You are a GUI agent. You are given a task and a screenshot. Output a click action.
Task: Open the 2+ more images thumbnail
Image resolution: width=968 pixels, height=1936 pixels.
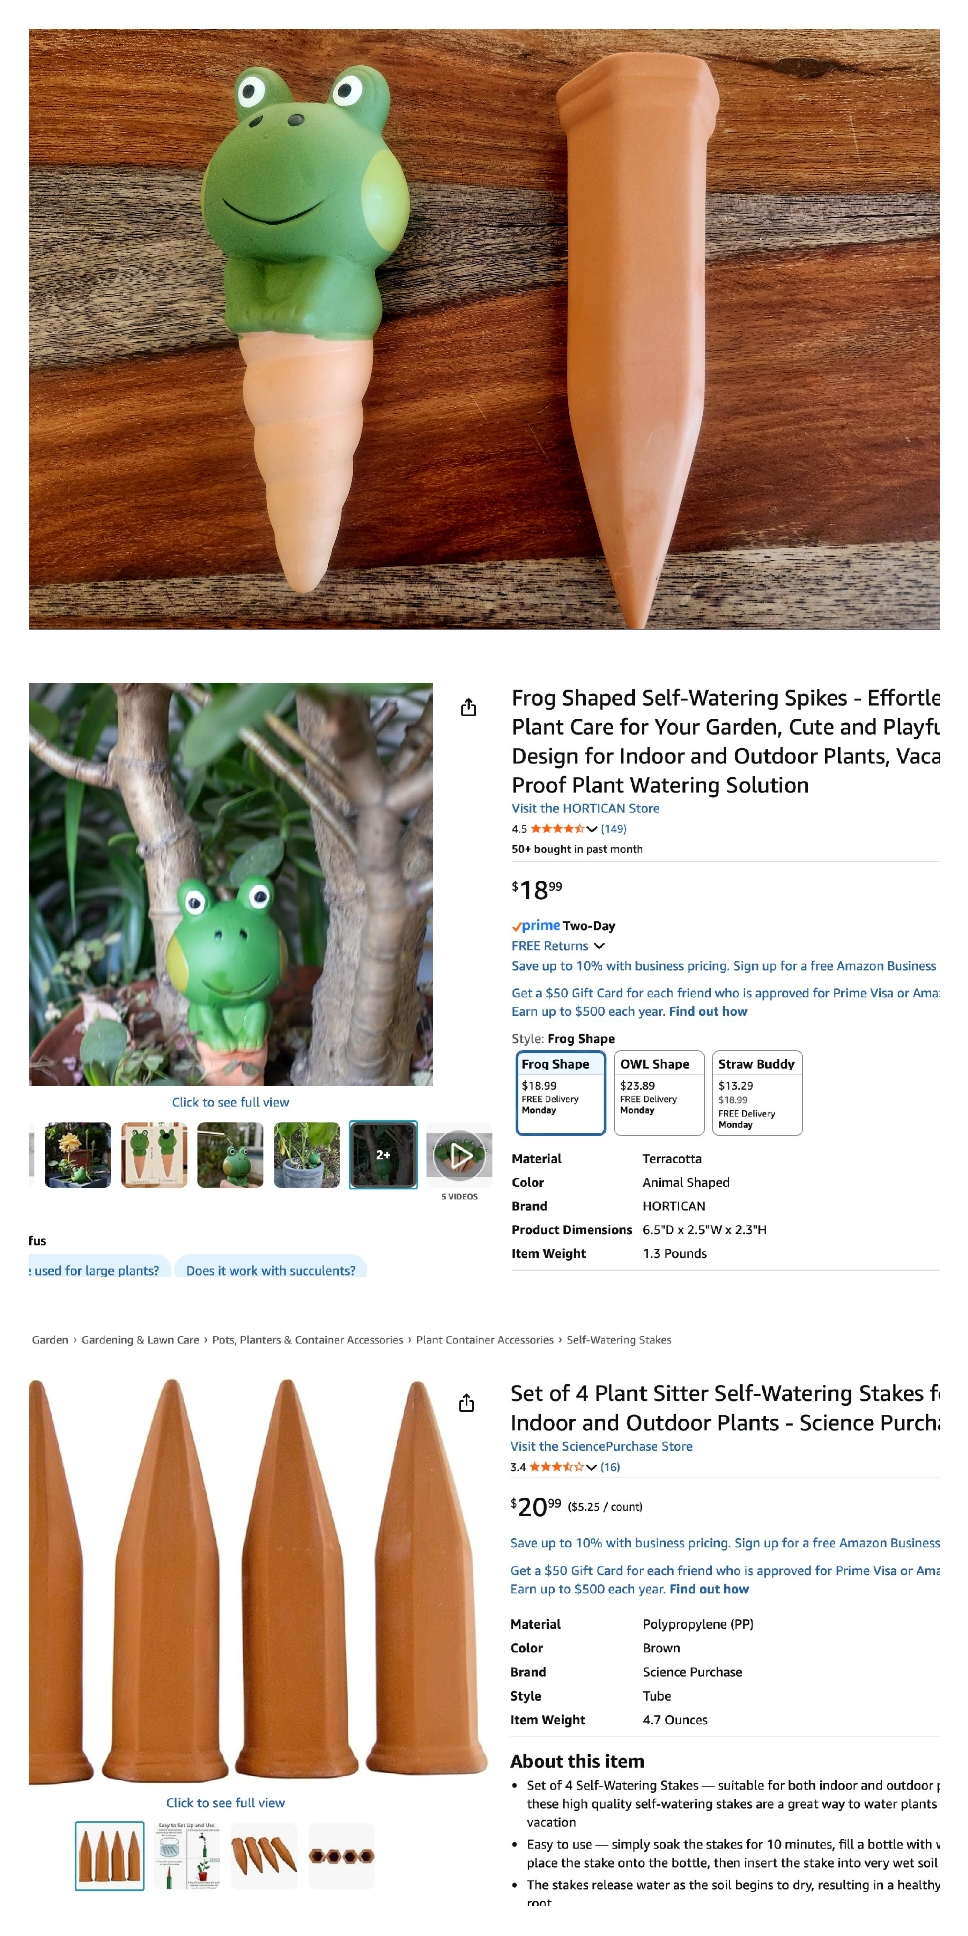[x=383, y=1155]
